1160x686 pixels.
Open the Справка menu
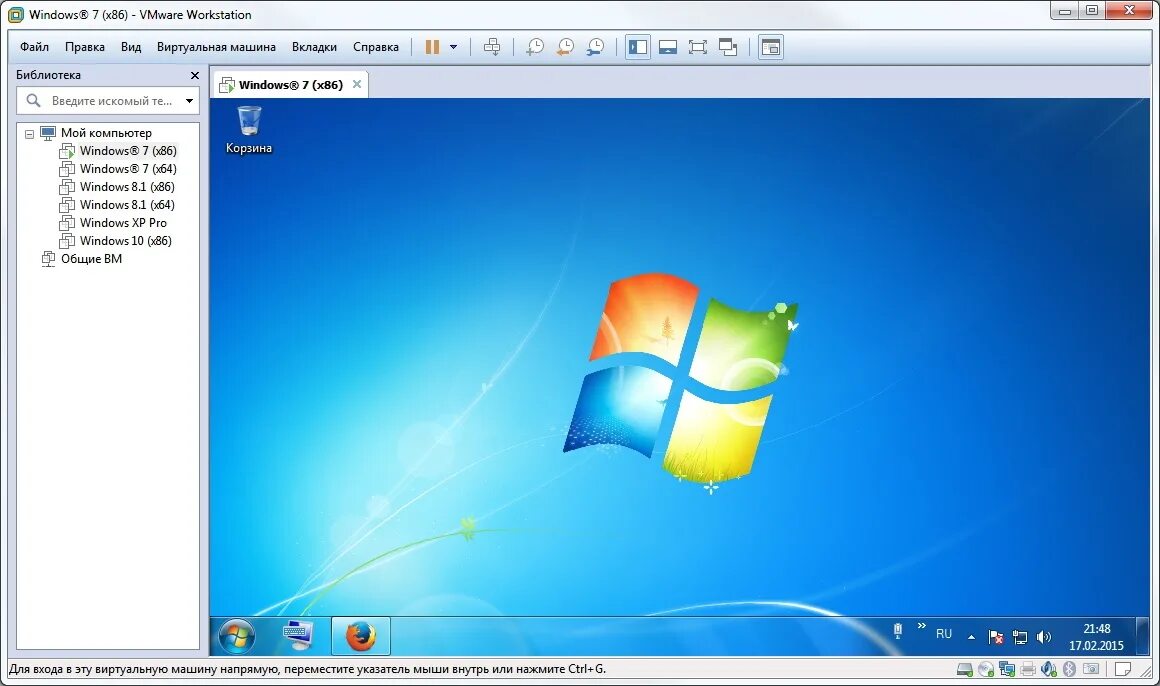point(376,47)
